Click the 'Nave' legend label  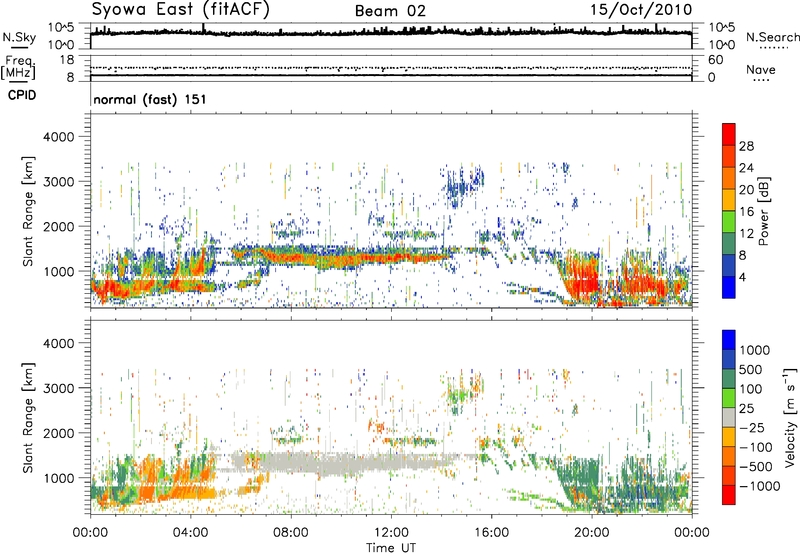(x=761, y=69)
